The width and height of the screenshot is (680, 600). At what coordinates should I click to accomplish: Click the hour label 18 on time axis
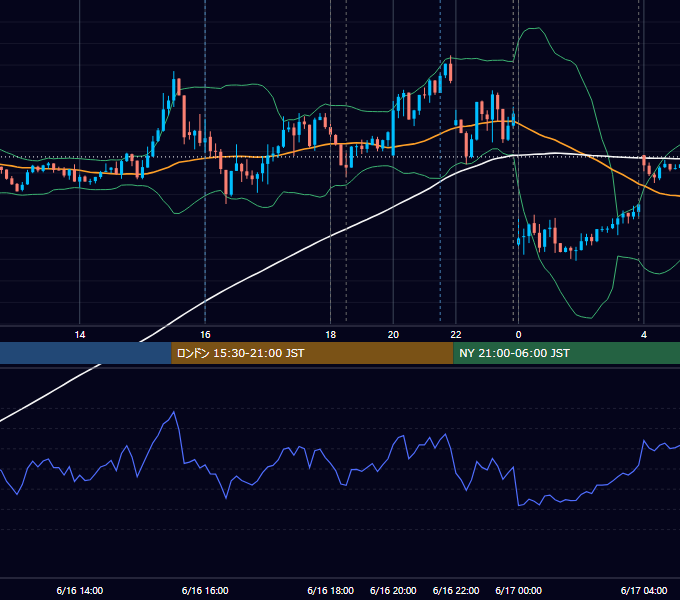point(330,335)
